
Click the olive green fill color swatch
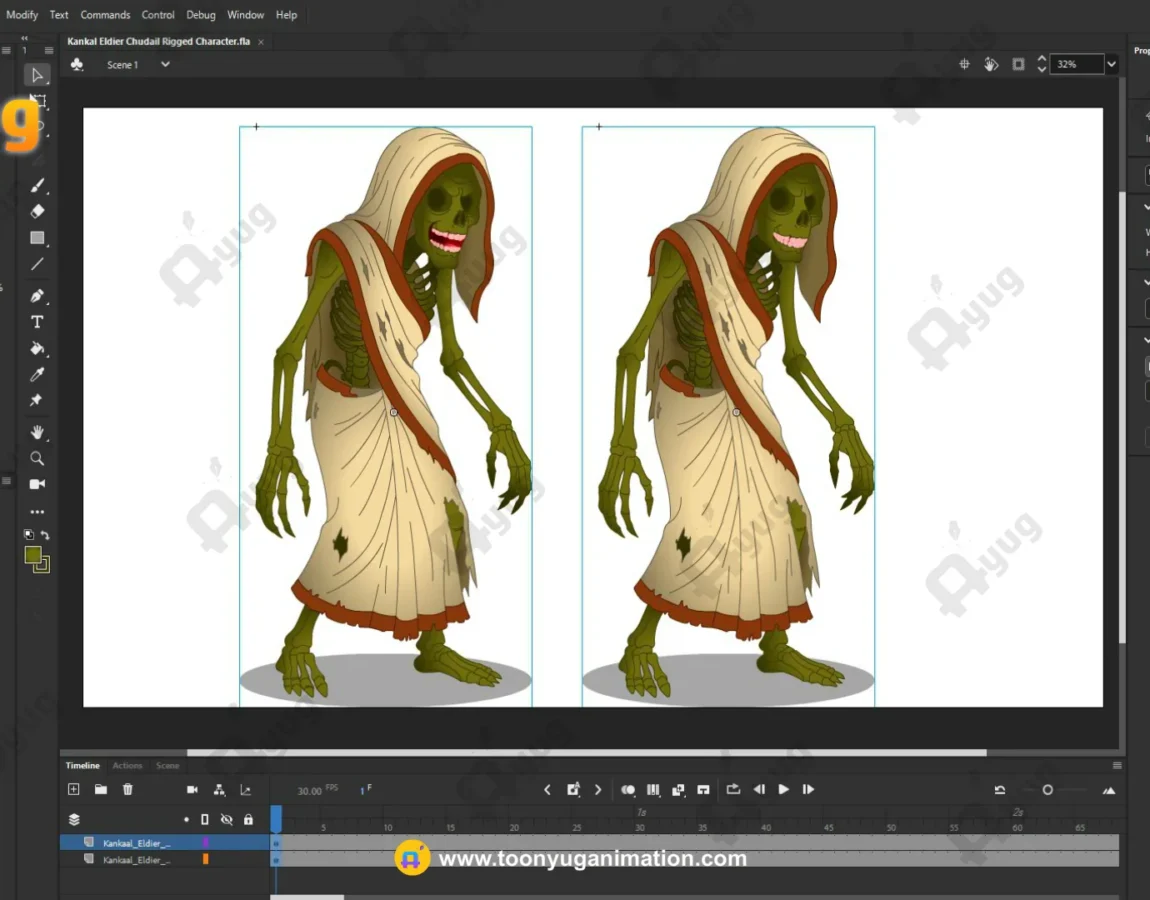33,555
